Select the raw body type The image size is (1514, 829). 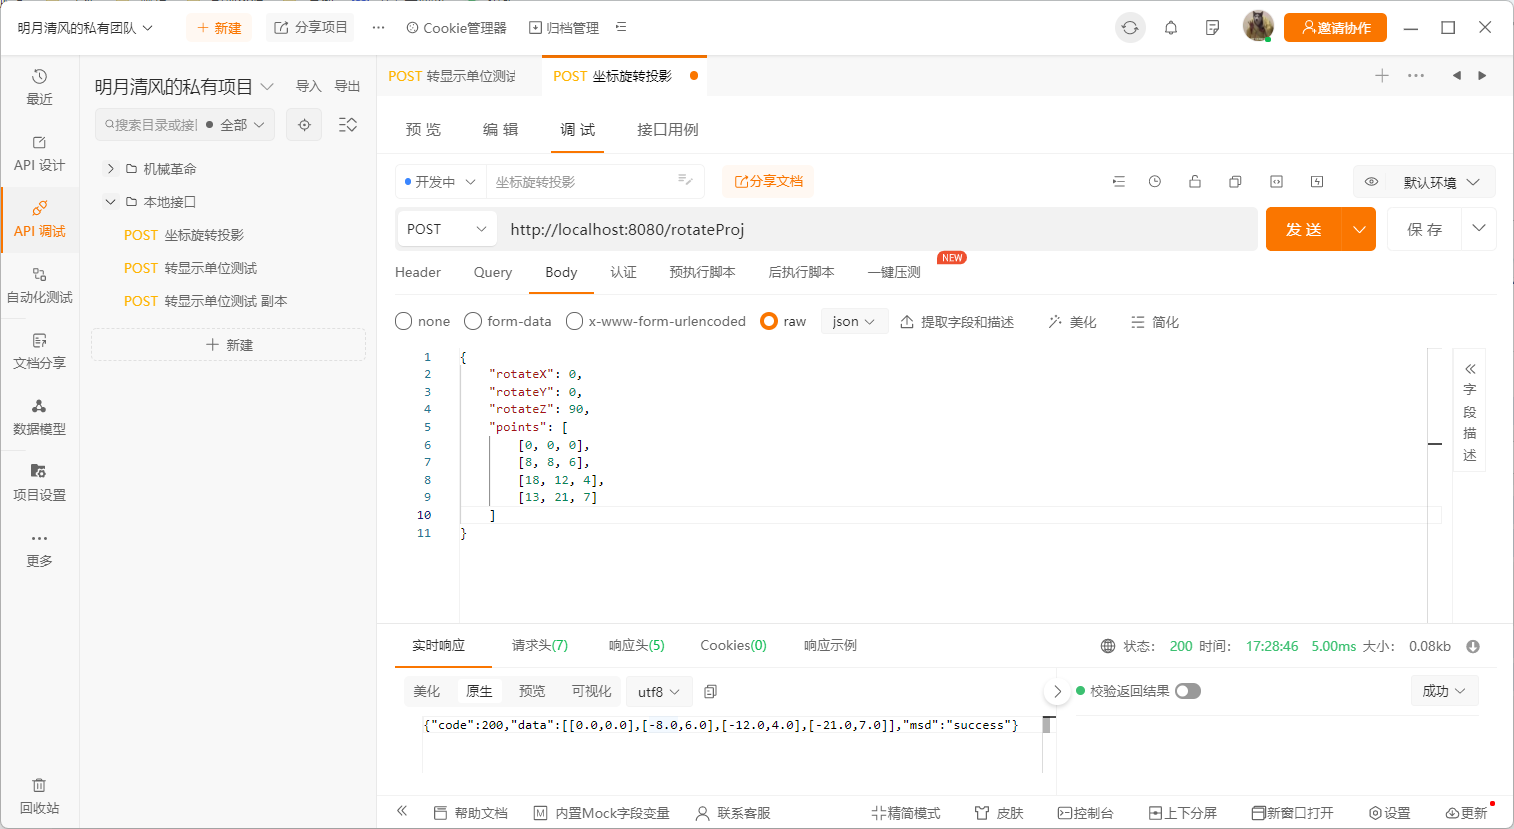783,322
